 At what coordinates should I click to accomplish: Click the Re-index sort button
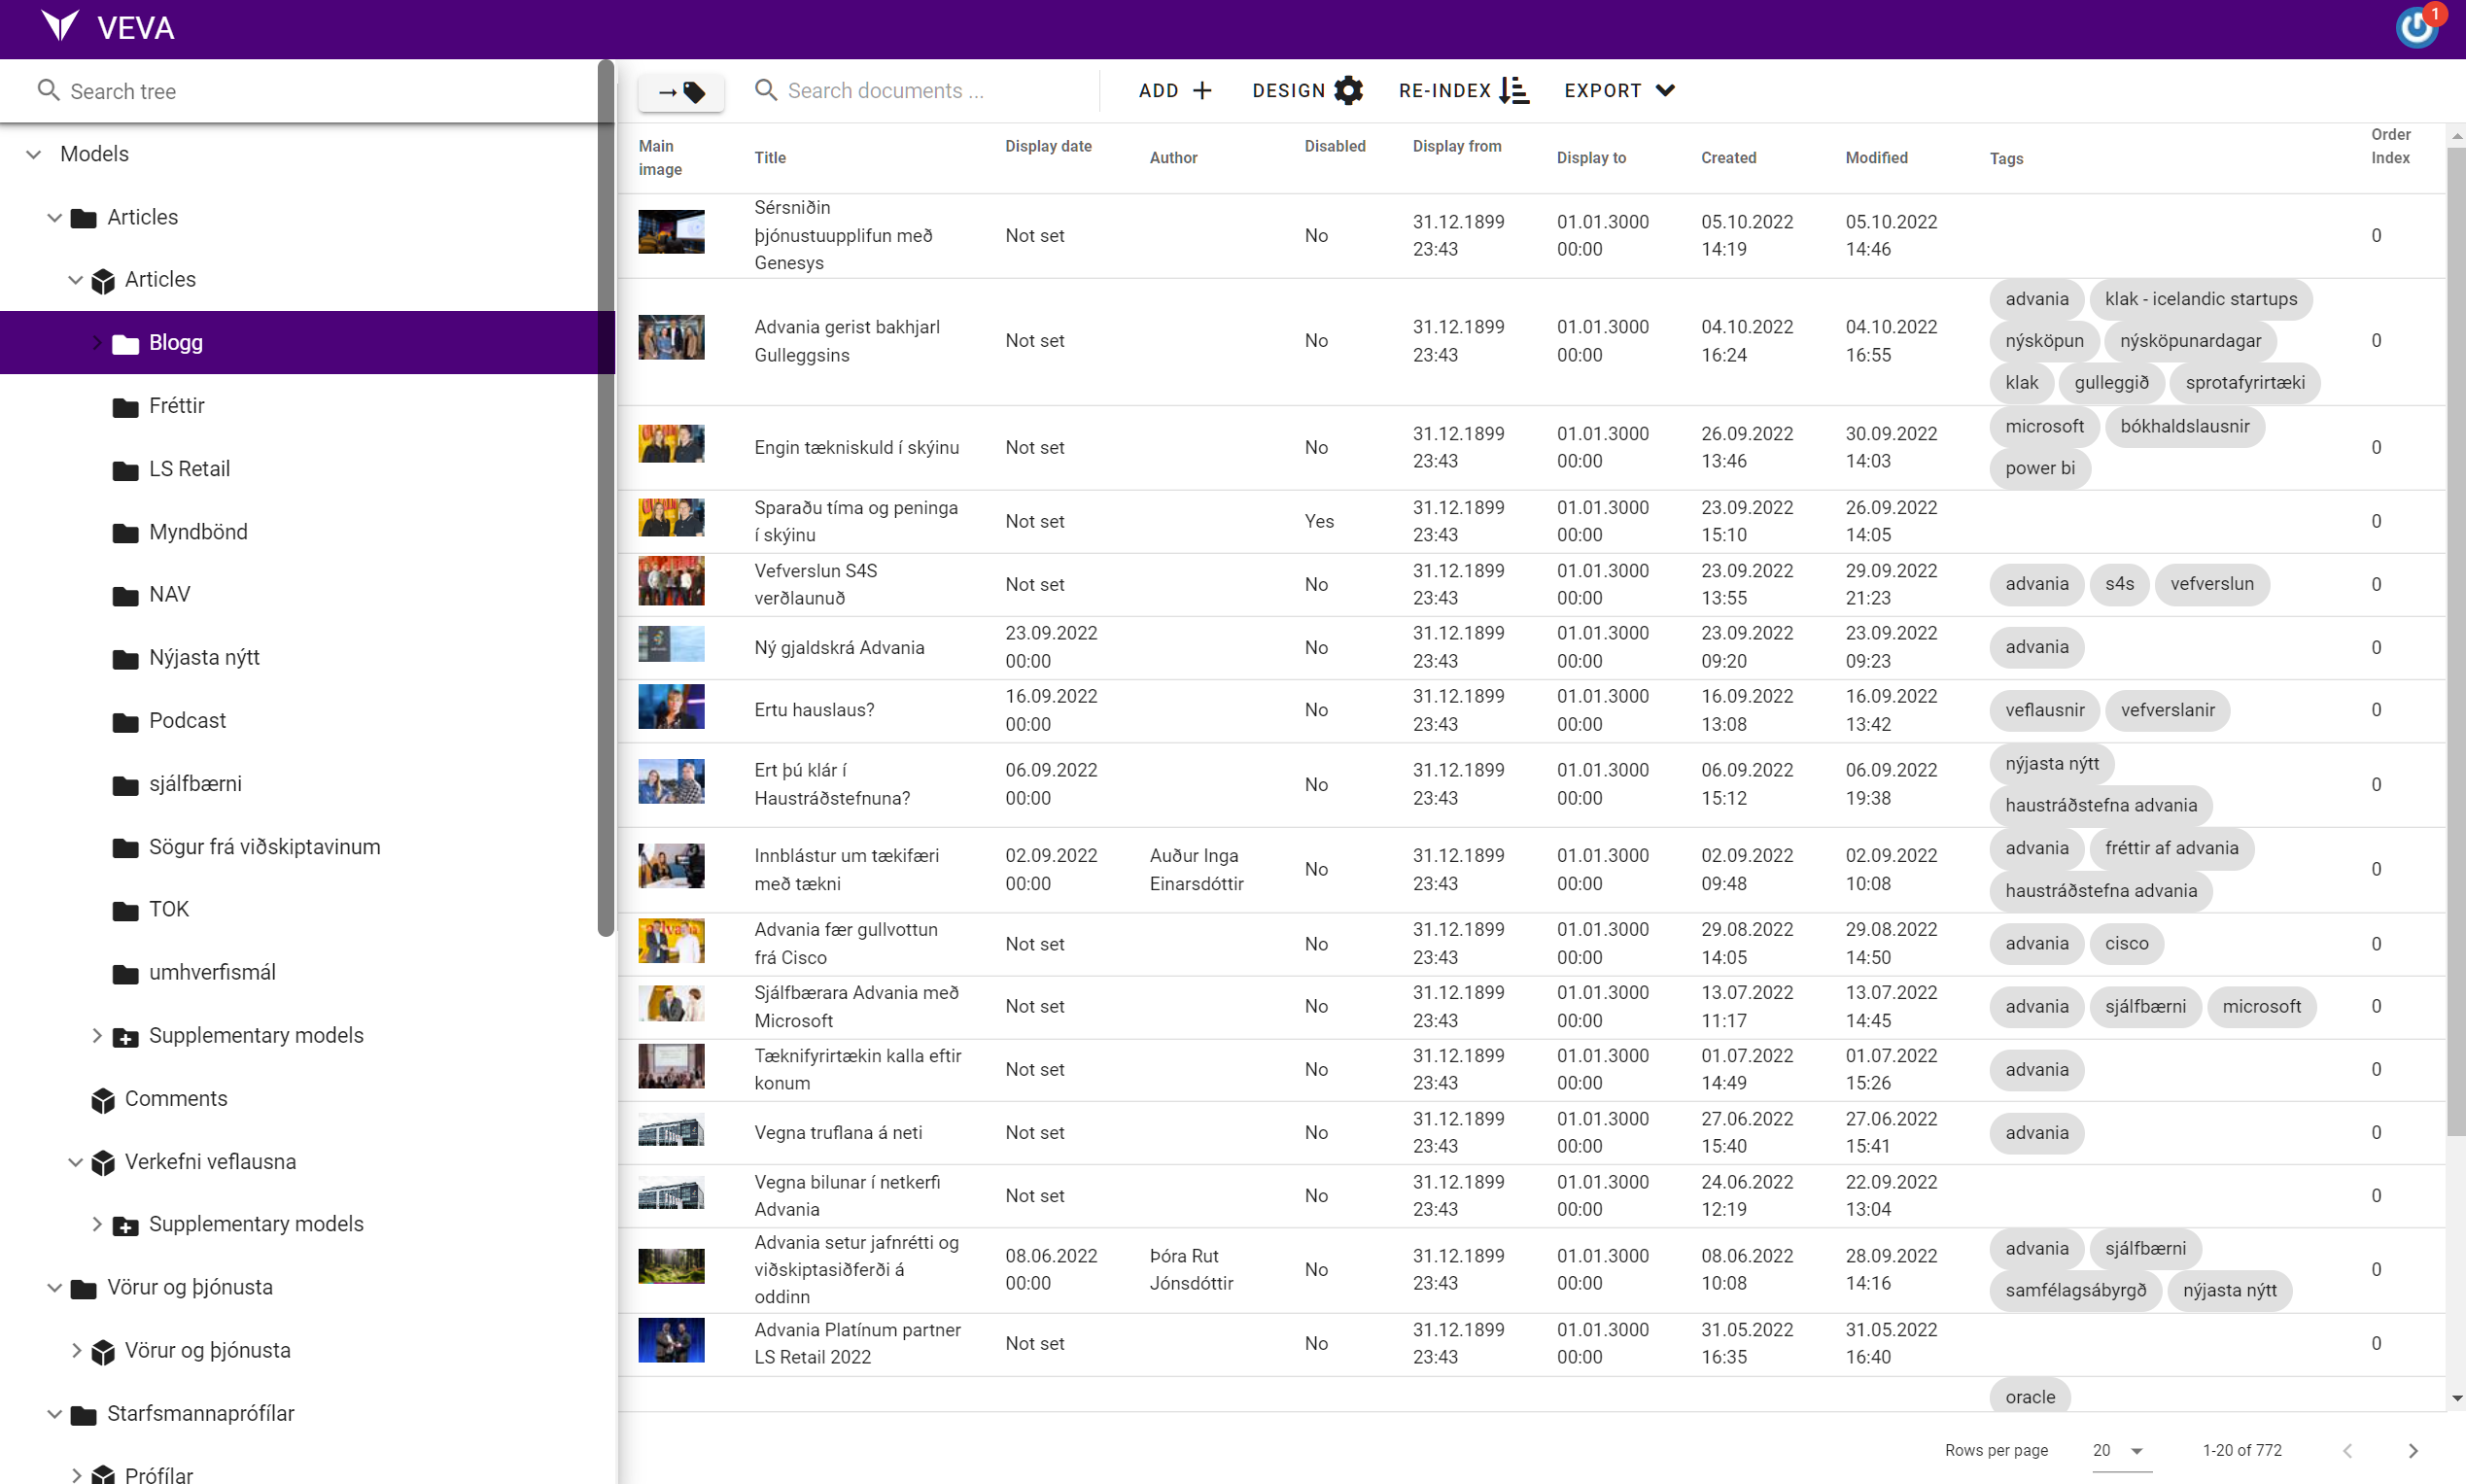click(x=1463, y=91)
